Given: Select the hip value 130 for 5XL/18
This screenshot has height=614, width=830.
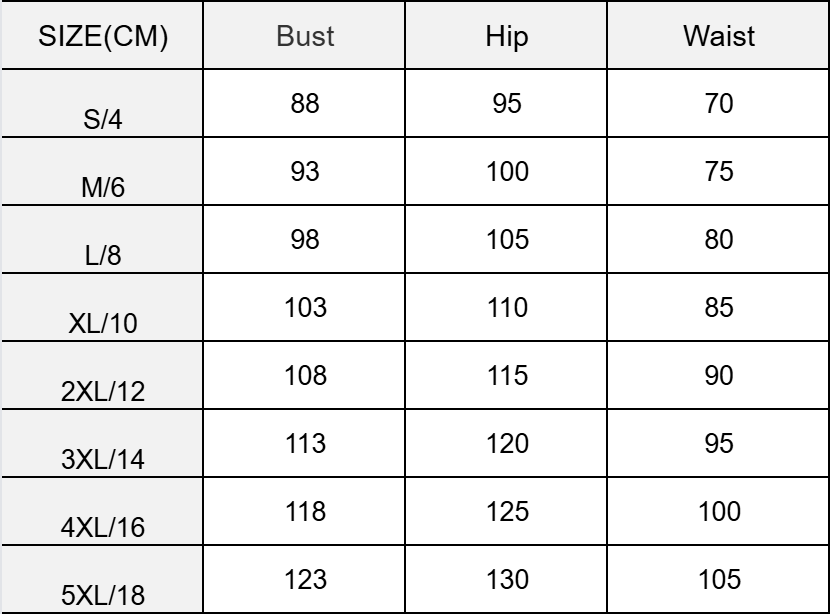Looking at the screenshot, I should point(507,579).
